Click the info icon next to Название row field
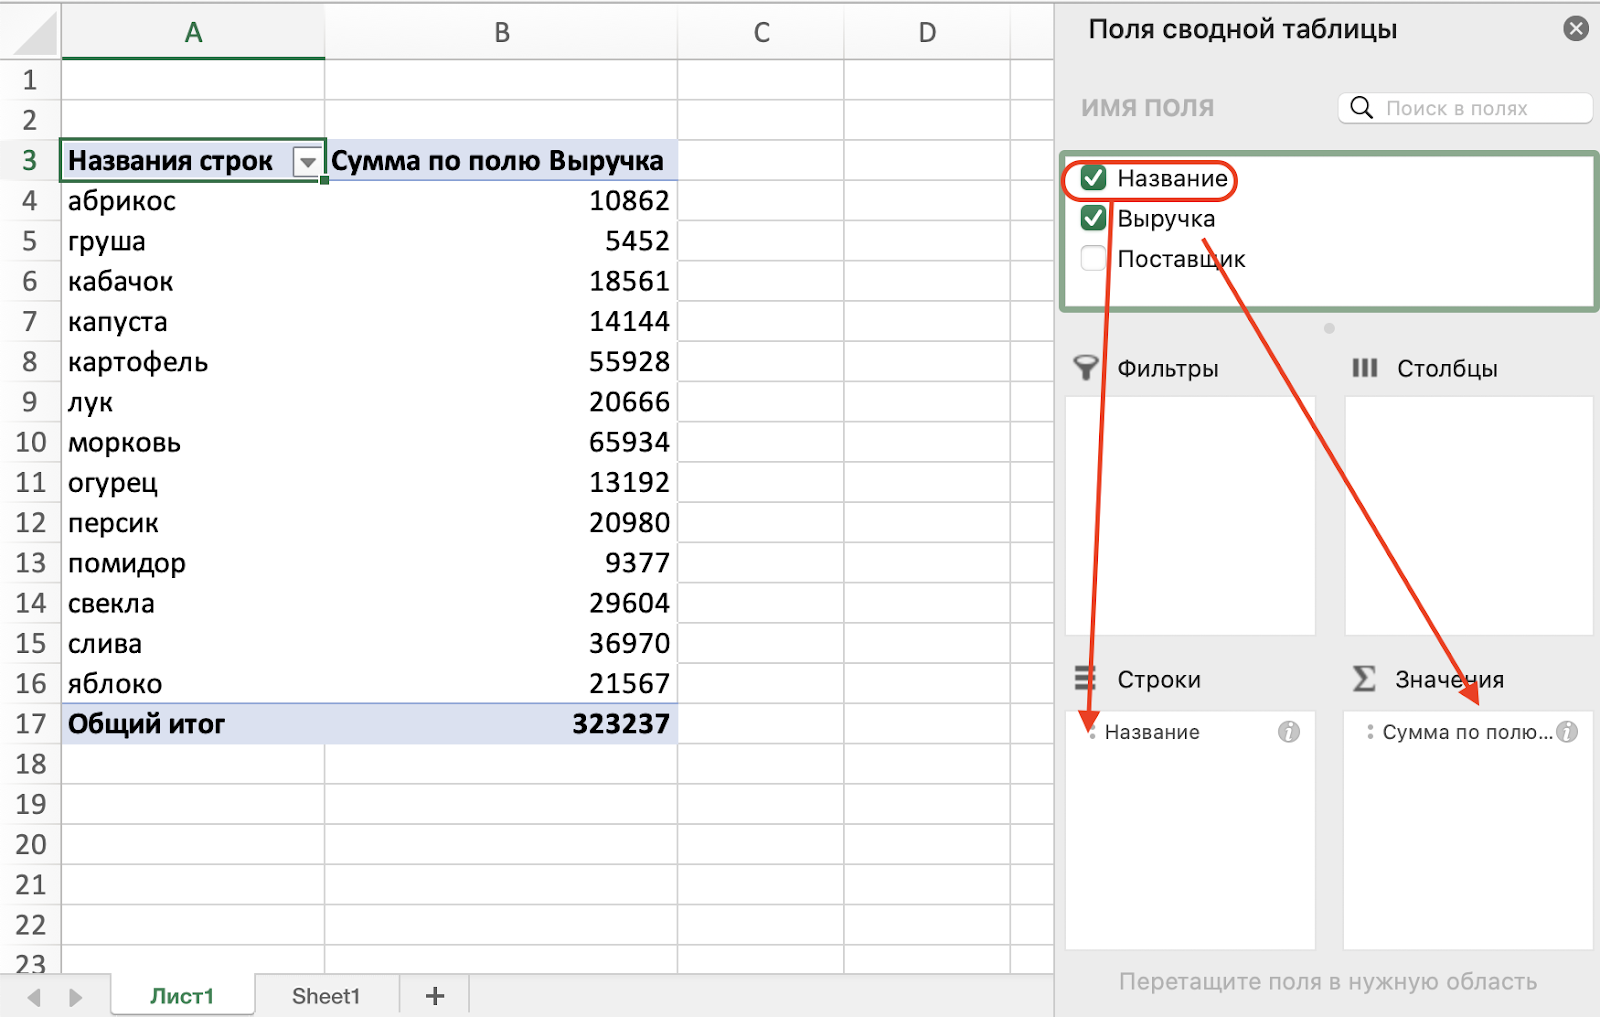Image resolution: width=1600 pixels, height=1017 pixels. pyautogui.click(x=1289, y=732)
